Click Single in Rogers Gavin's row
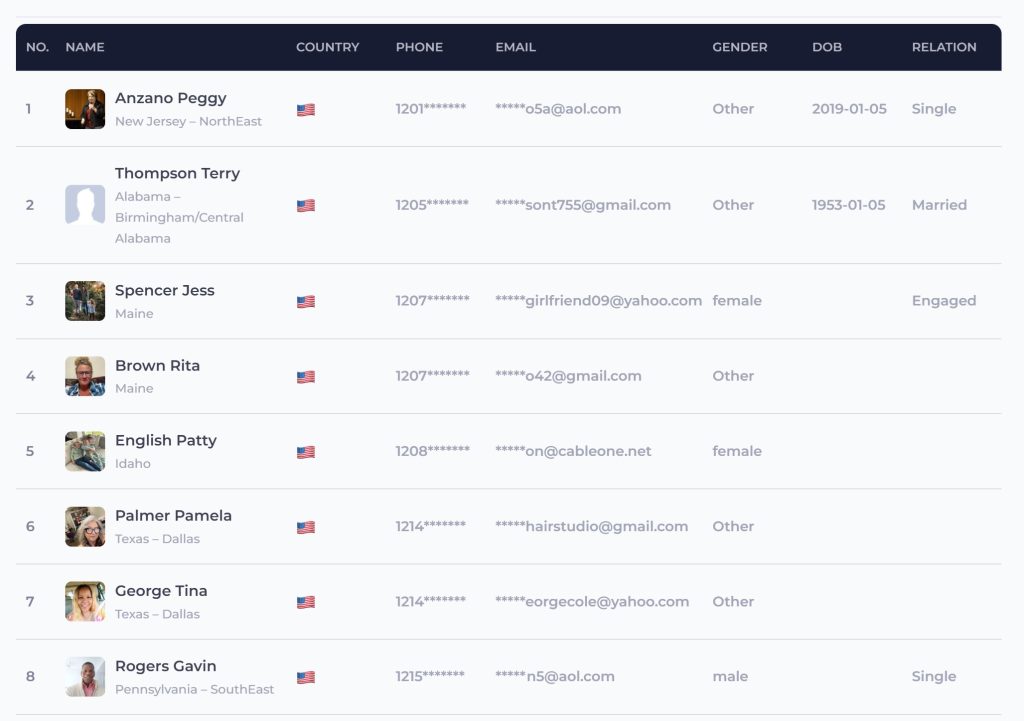The height and width of the screenshot is (721, 1024). click(934, 677)
